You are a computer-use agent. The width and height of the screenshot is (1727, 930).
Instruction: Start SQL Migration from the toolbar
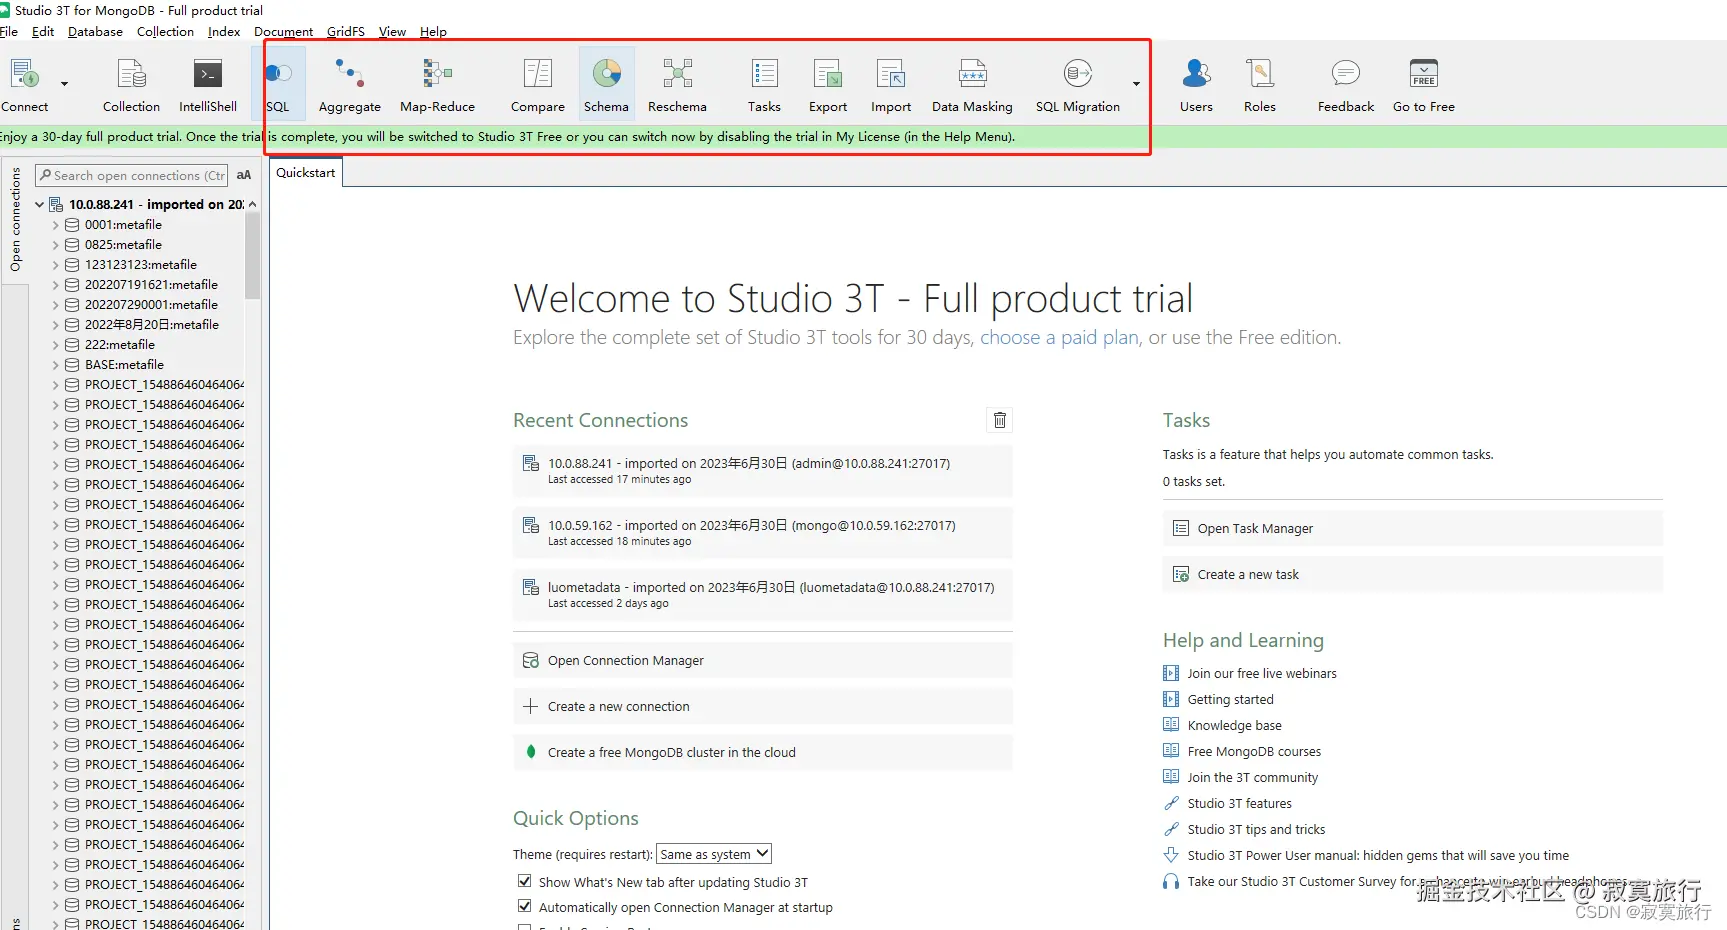pyautogui.click(x=1078, y=84)
